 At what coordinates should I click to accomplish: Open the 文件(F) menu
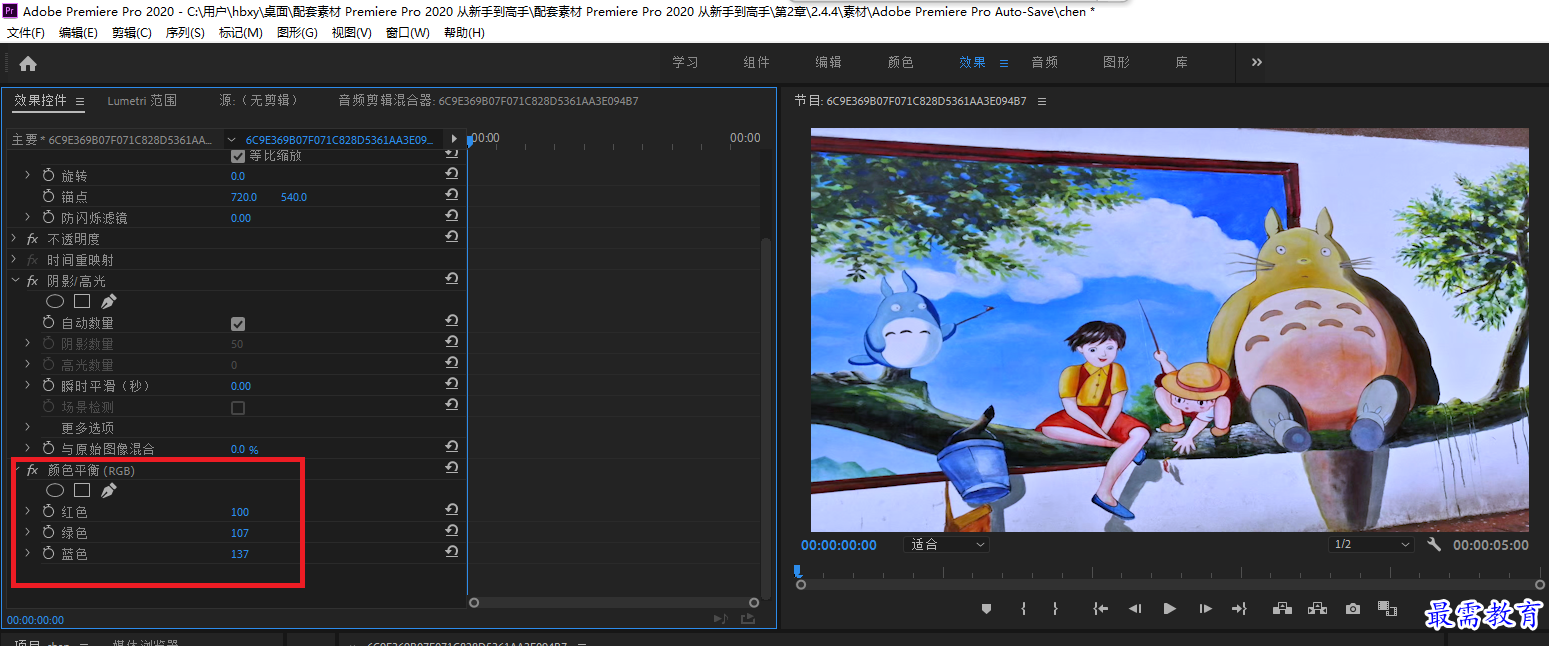(x=26, y=33)
